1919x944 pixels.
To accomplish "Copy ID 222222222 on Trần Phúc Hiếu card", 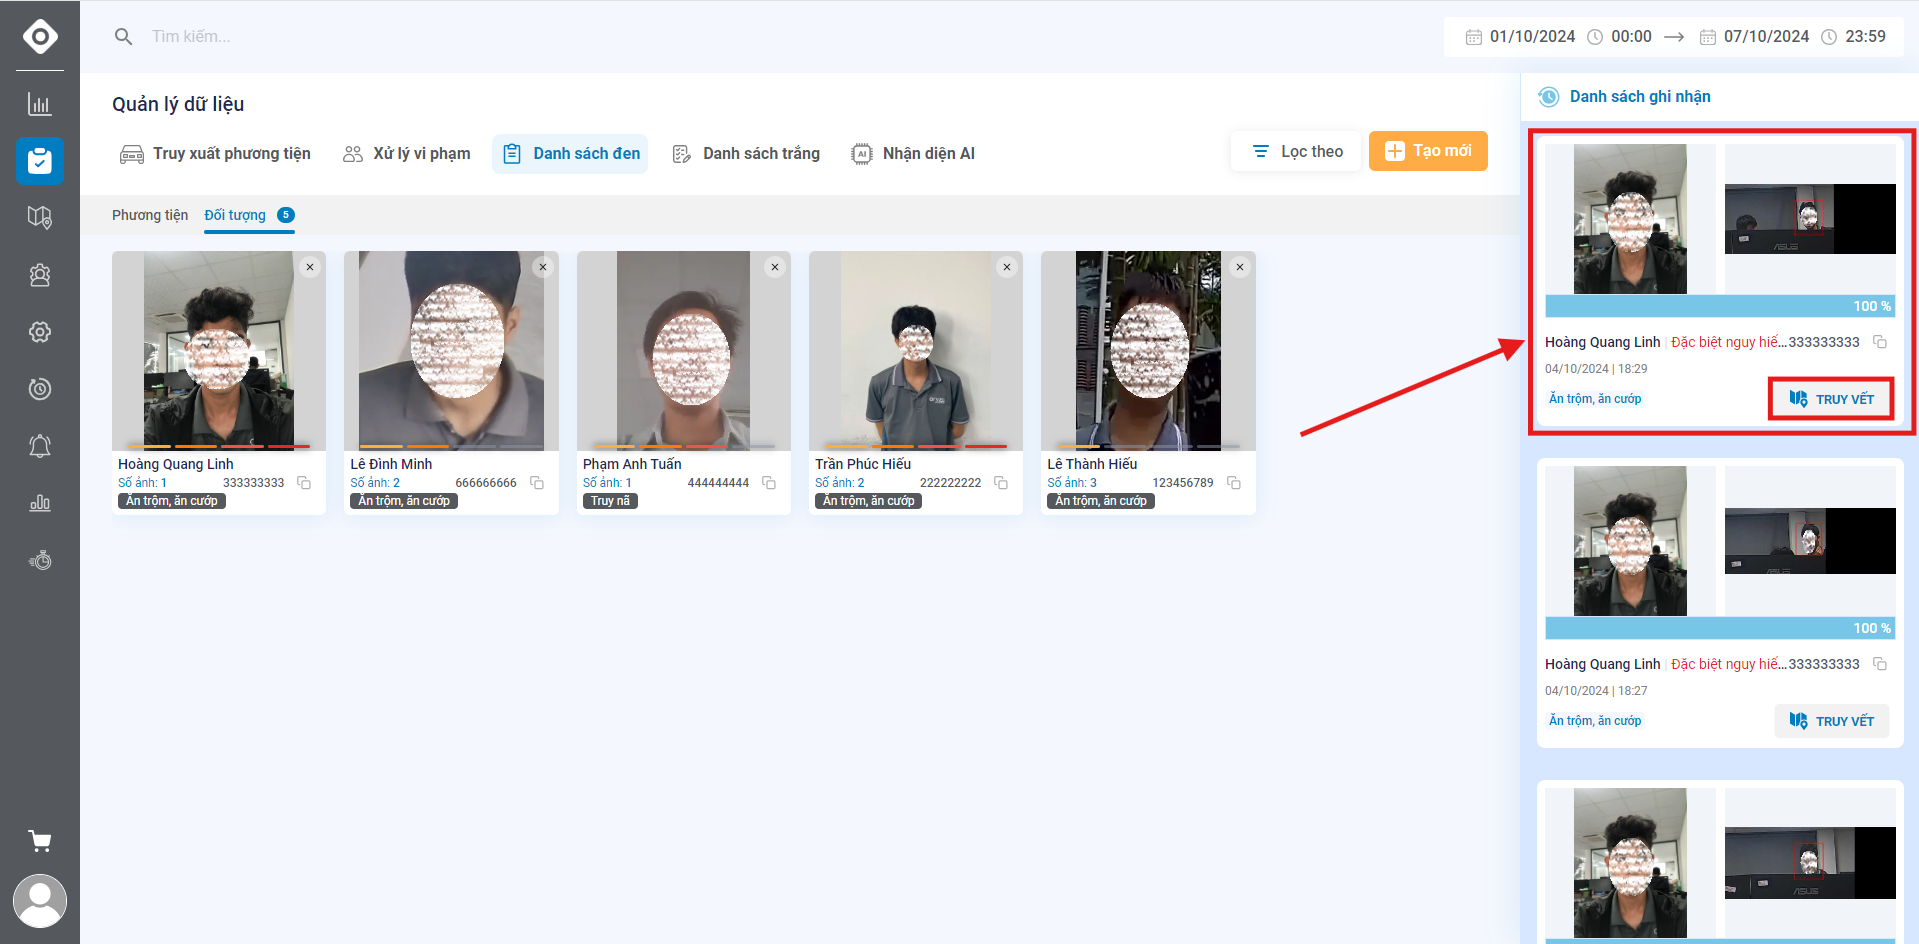I will click(x=1001, y=483).
